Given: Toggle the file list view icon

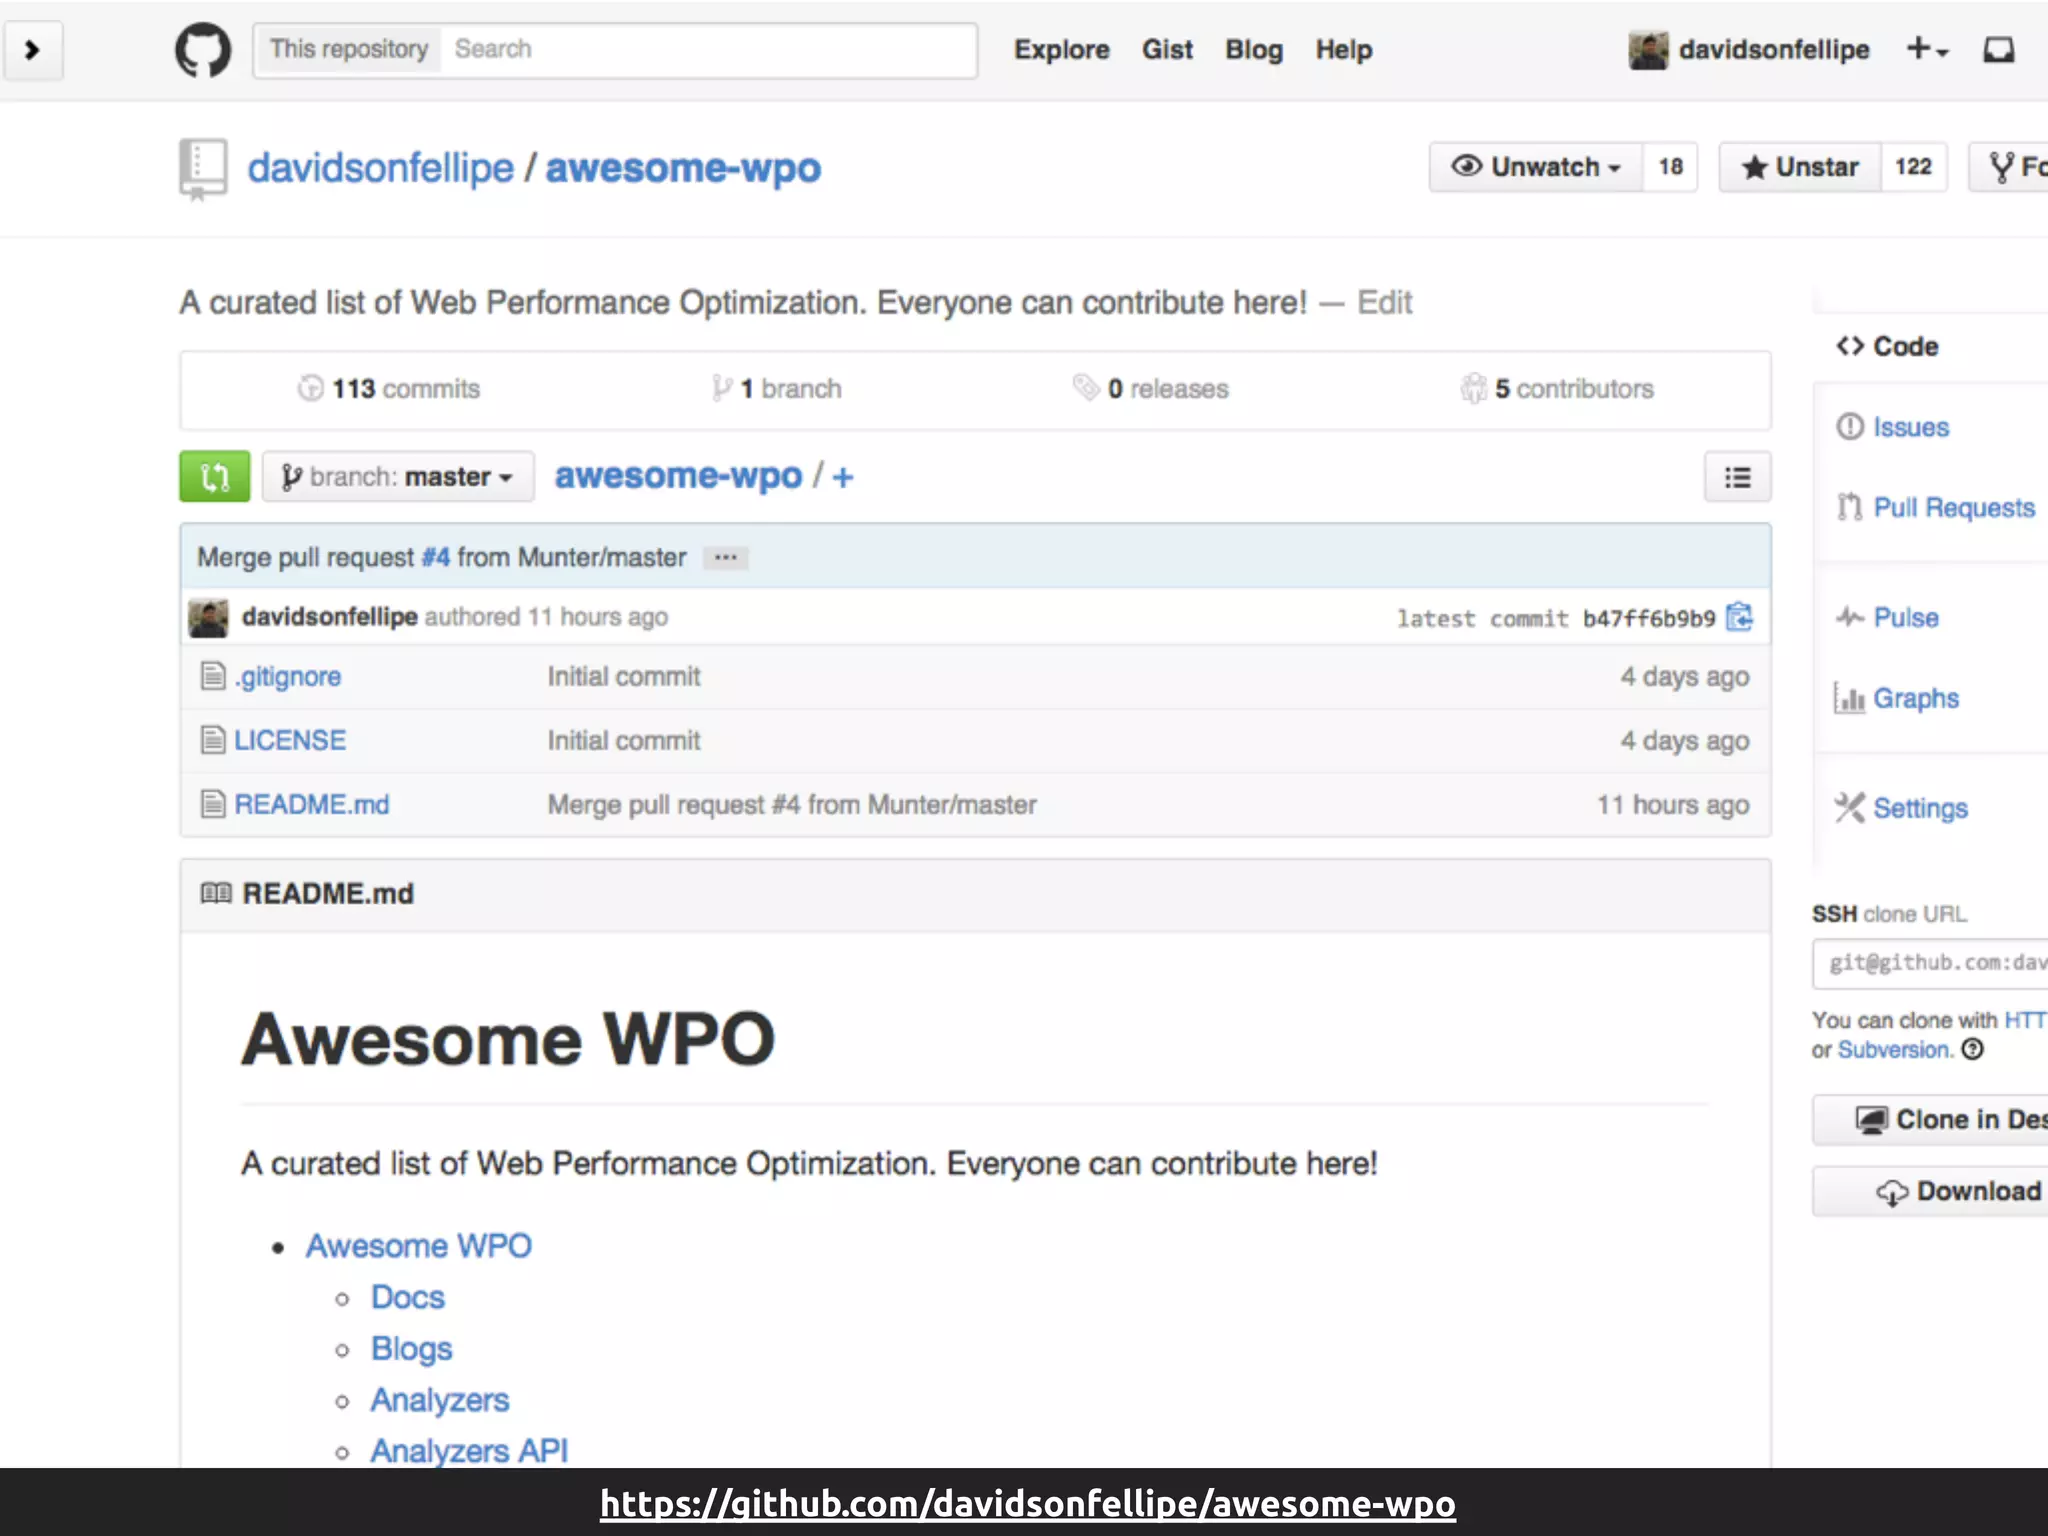Looking at the screenshot, I should coord(1737,477).
